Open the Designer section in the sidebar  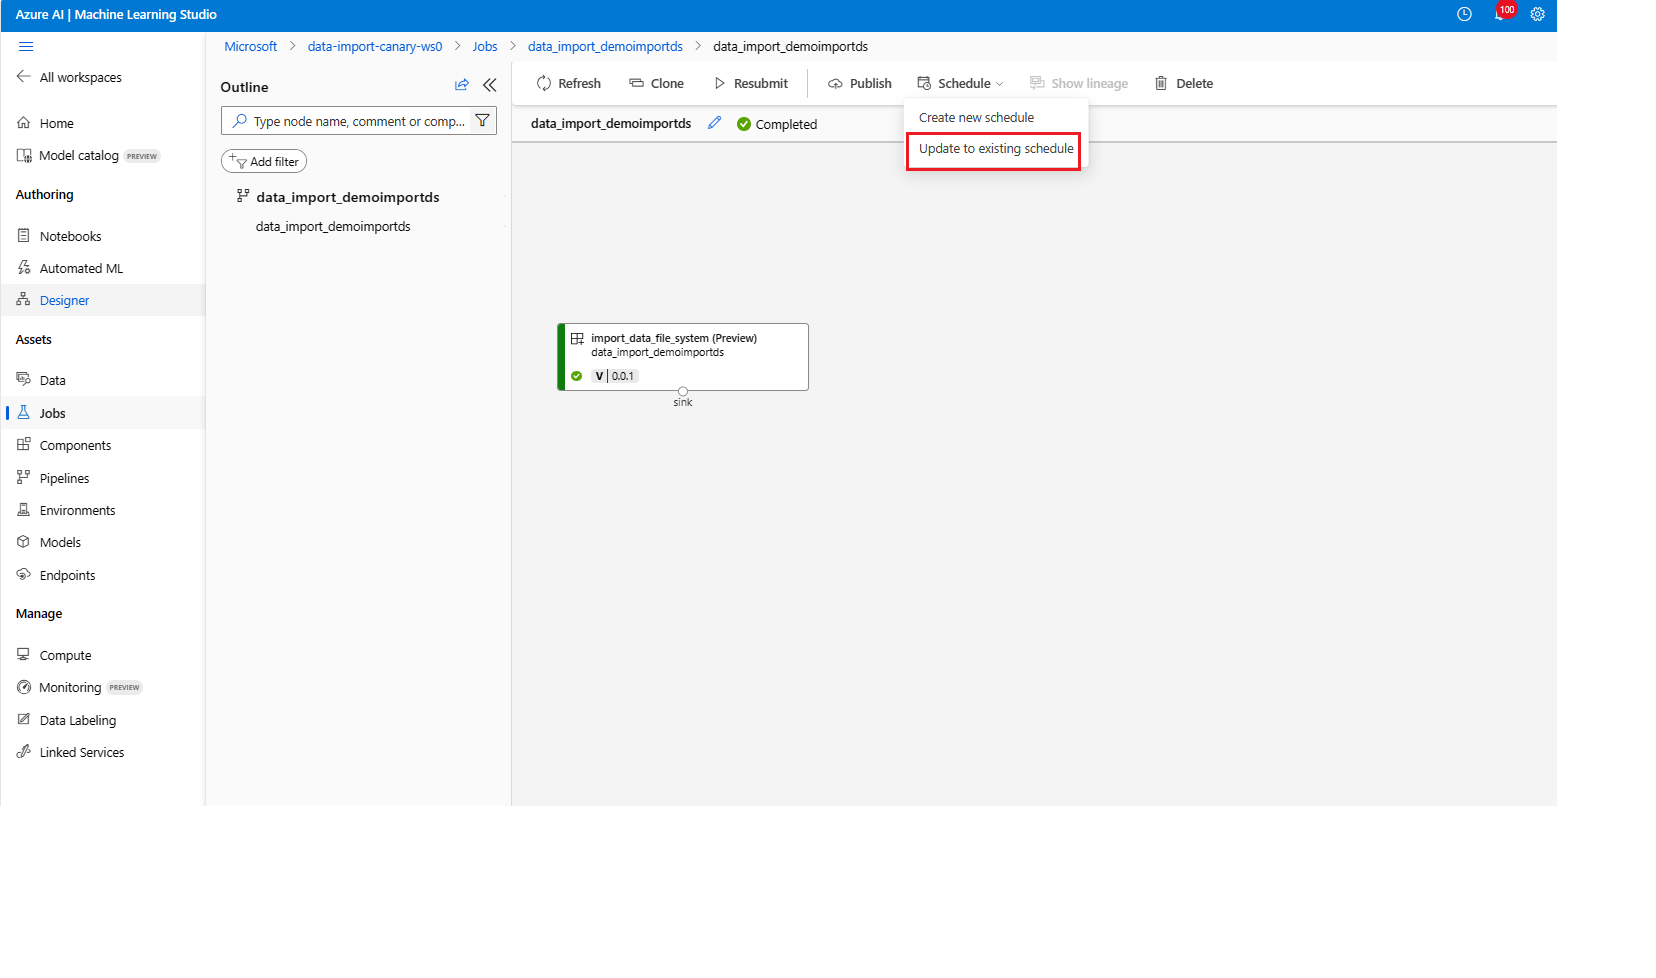coord(64,300)
